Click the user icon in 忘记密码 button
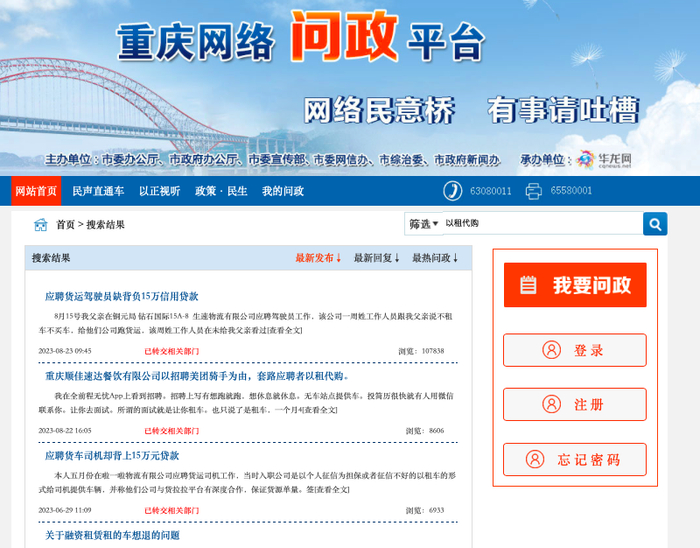Image resolution: width=700 pixels, height=548 pixels. (x=535, y=459)
